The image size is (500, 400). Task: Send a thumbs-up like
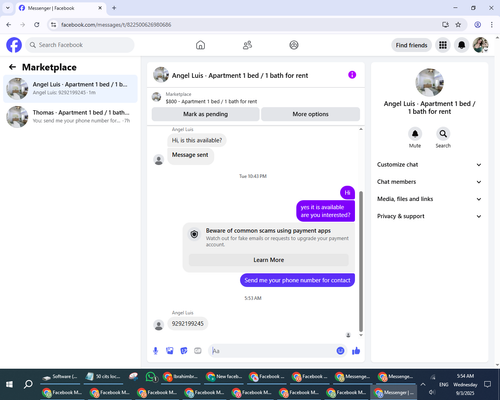(x=356, y=351)
